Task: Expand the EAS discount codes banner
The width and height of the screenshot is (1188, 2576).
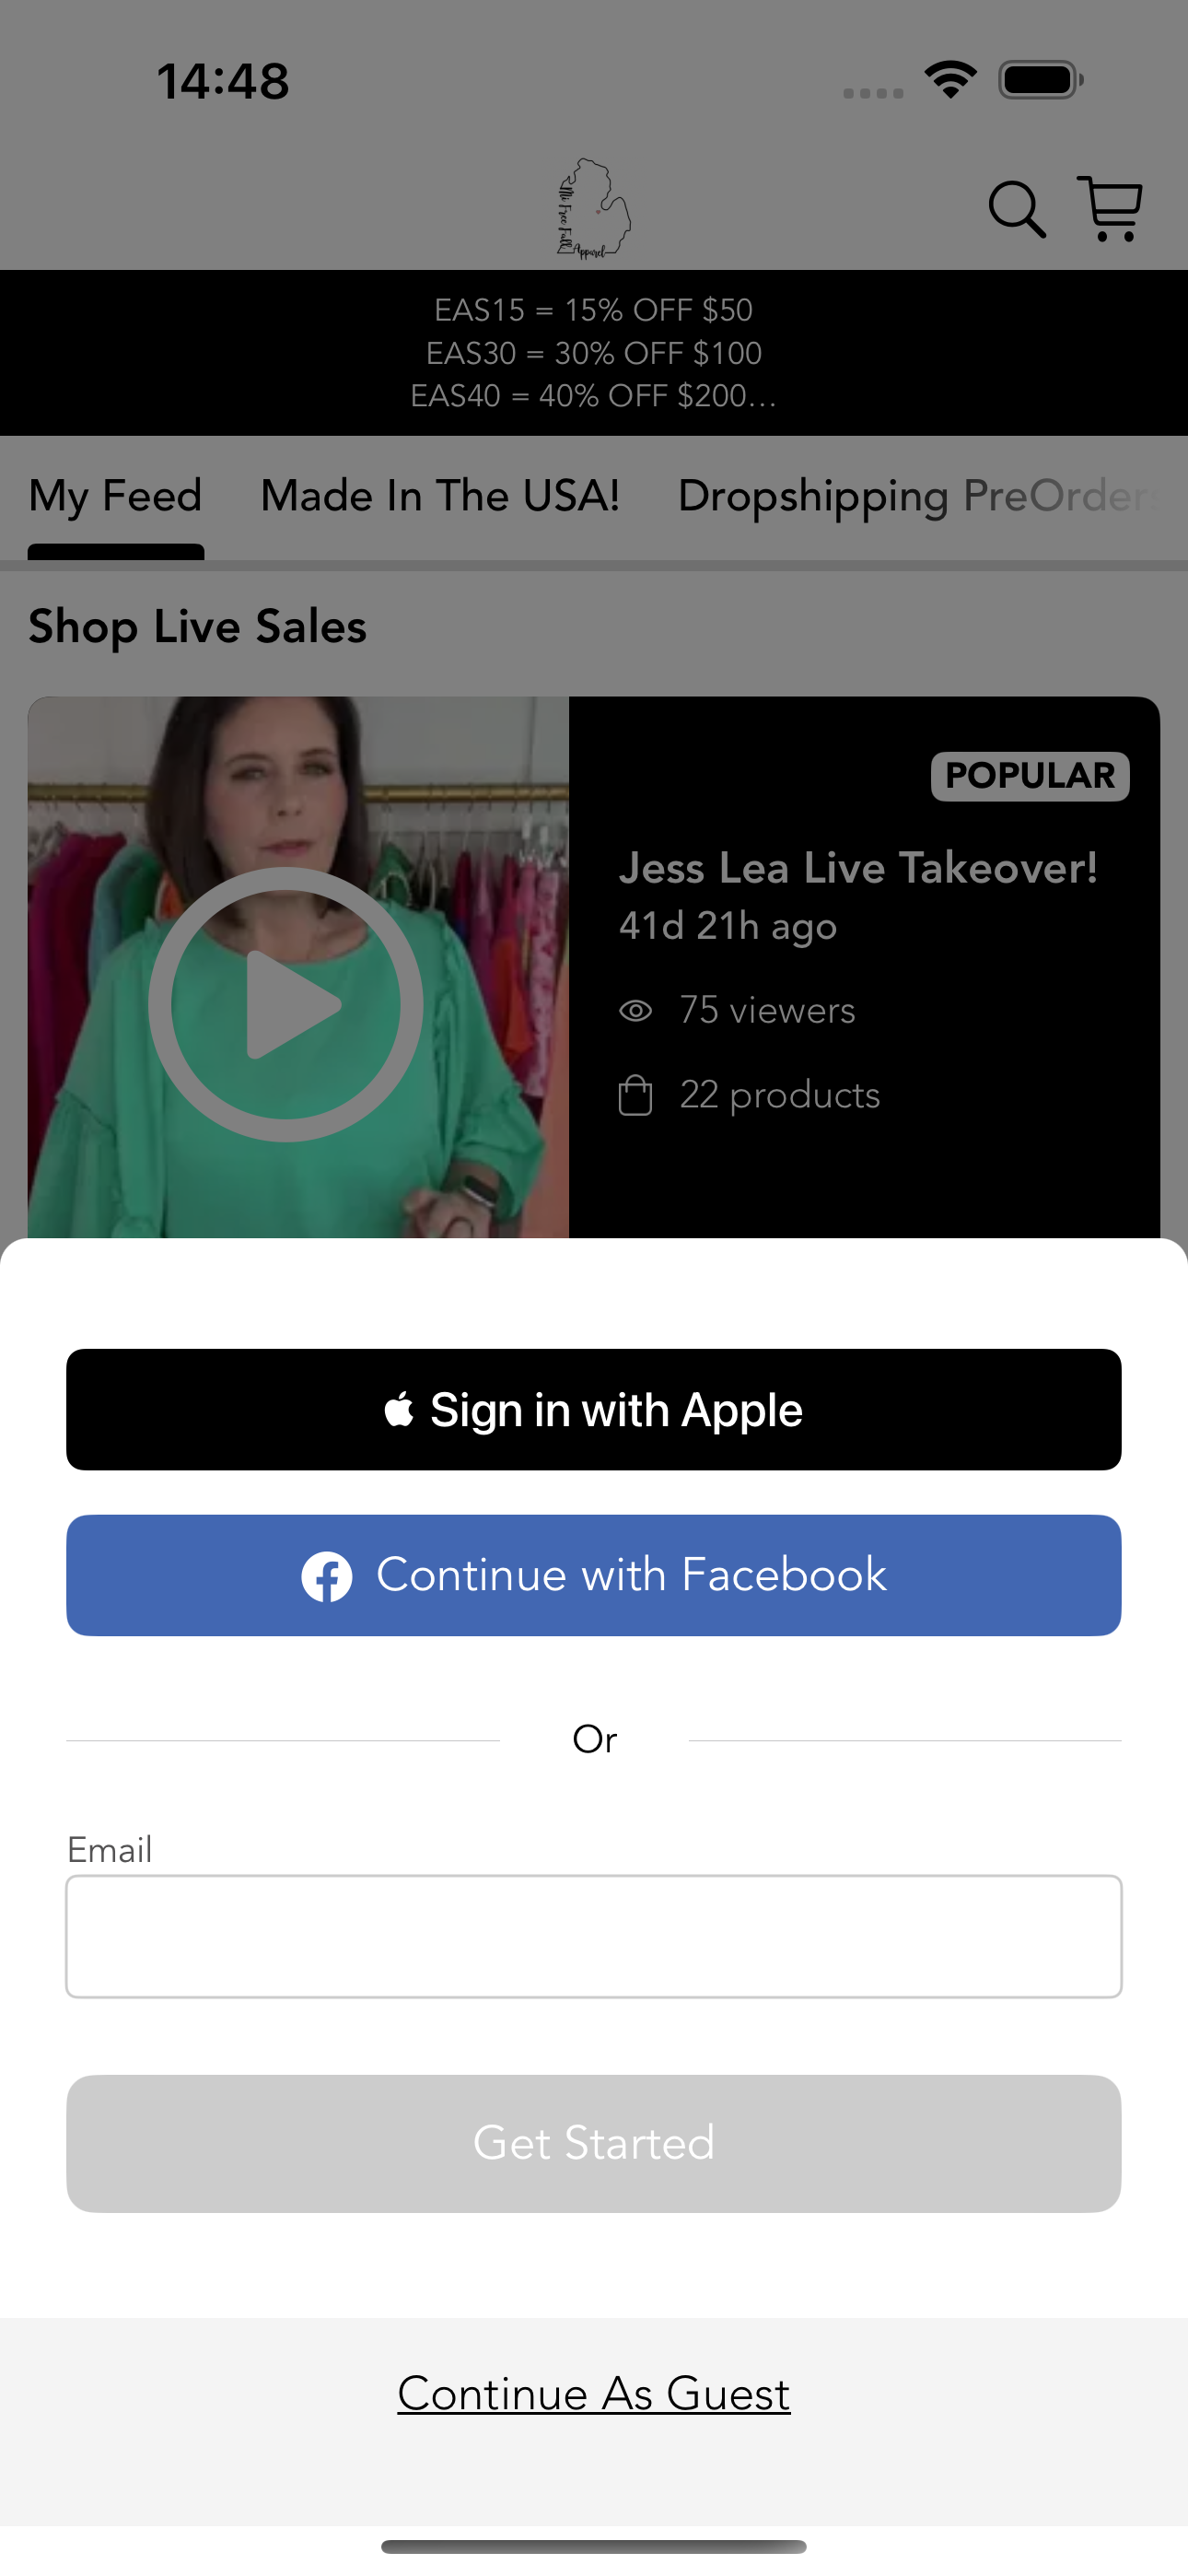Action: (x=594, y=353)
